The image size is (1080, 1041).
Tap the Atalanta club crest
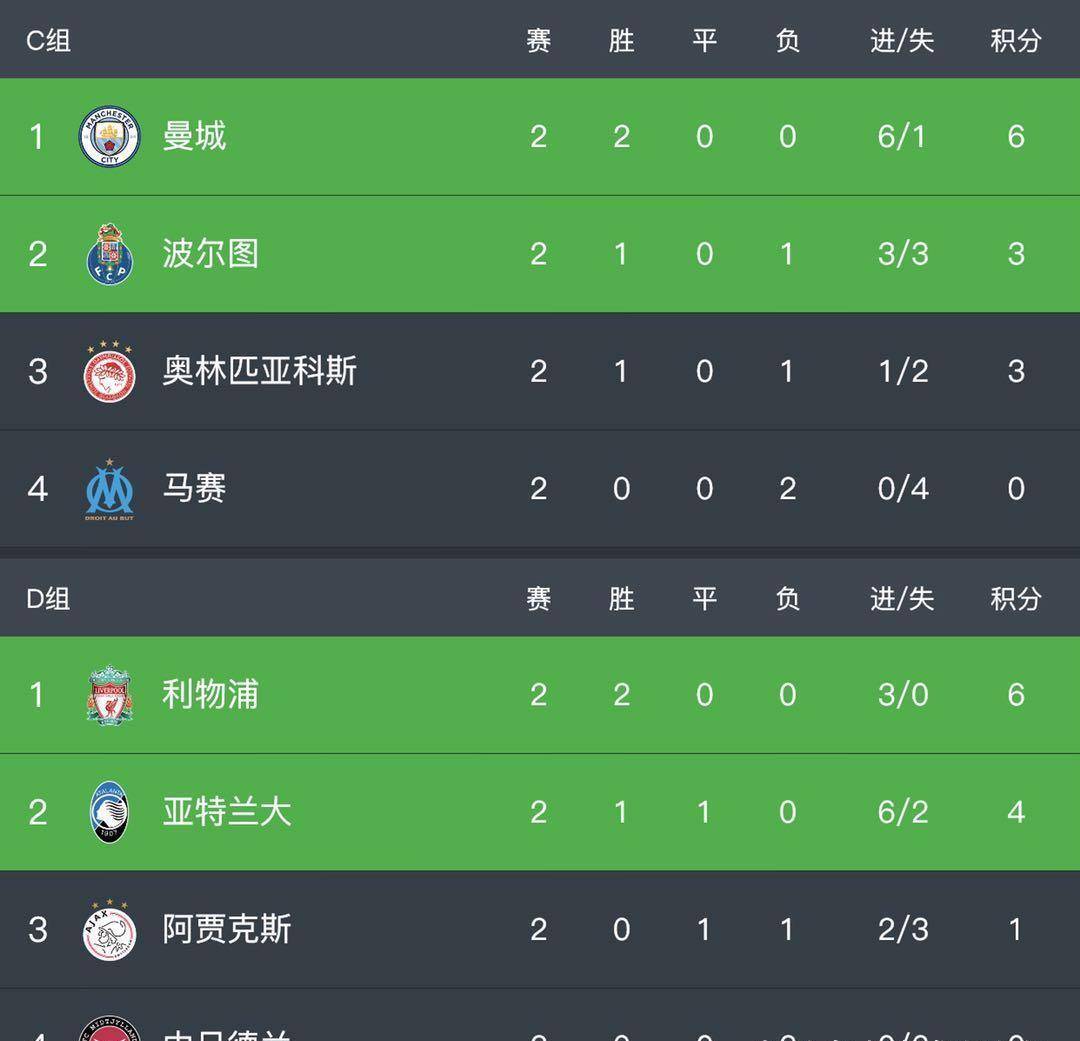click(110, 812)
